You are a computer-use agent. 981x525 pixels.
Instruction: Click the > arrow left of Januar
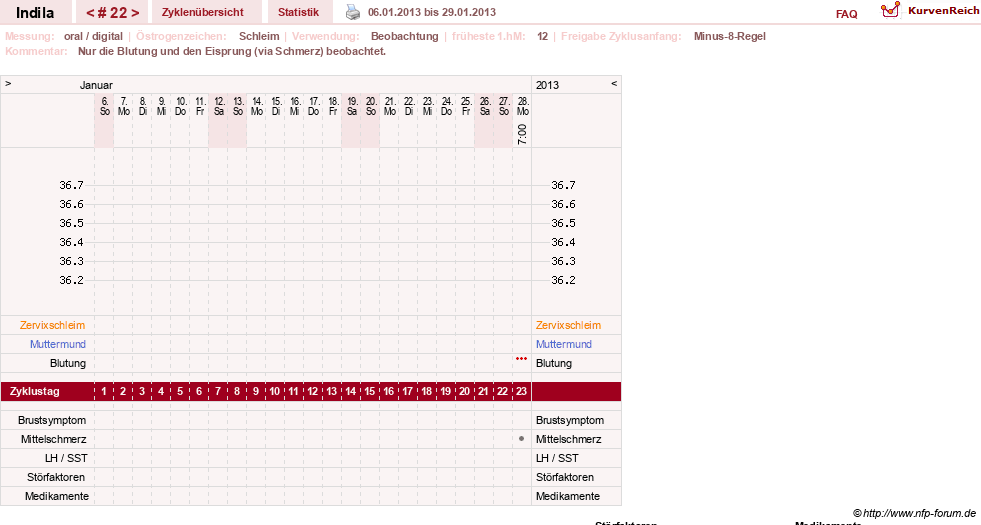coord(8,83)
